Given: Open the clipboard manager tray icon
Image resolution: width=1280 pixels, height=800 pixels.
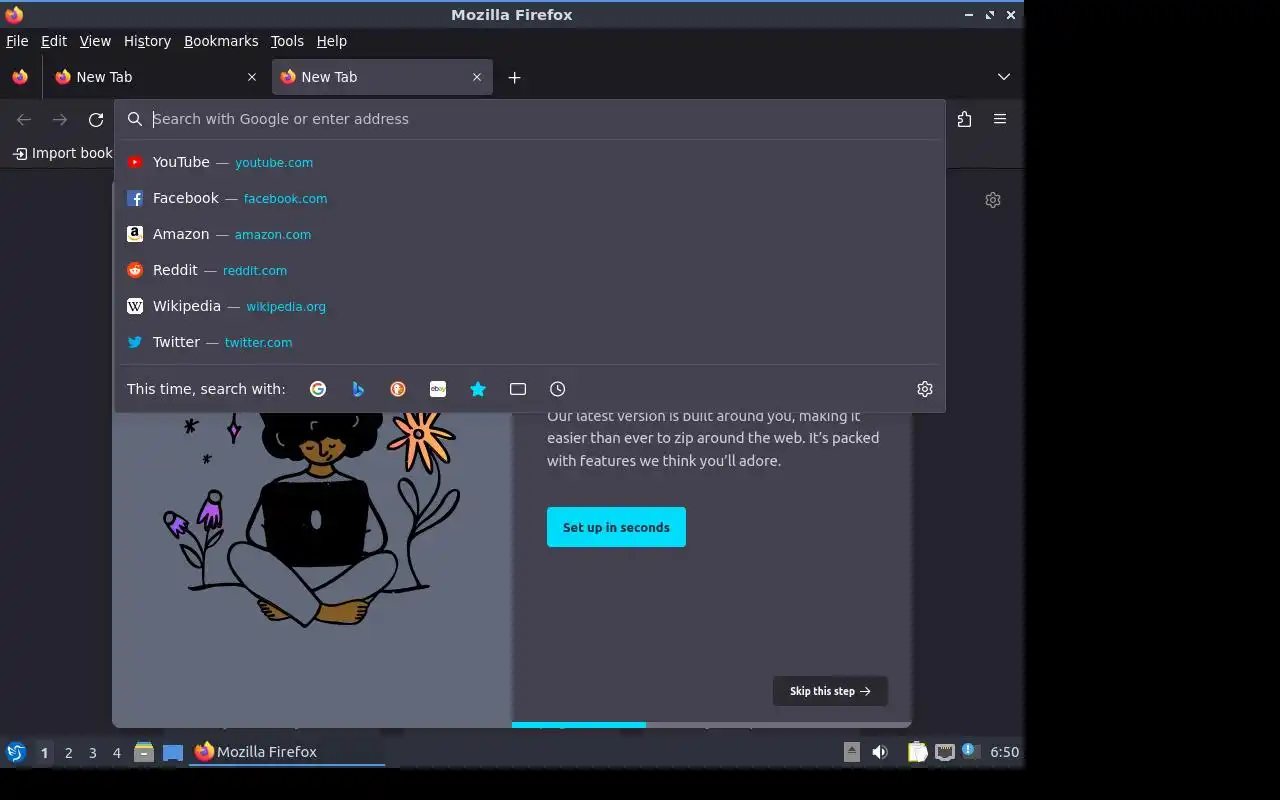Looking at the screenshot, I should point(917,752).
